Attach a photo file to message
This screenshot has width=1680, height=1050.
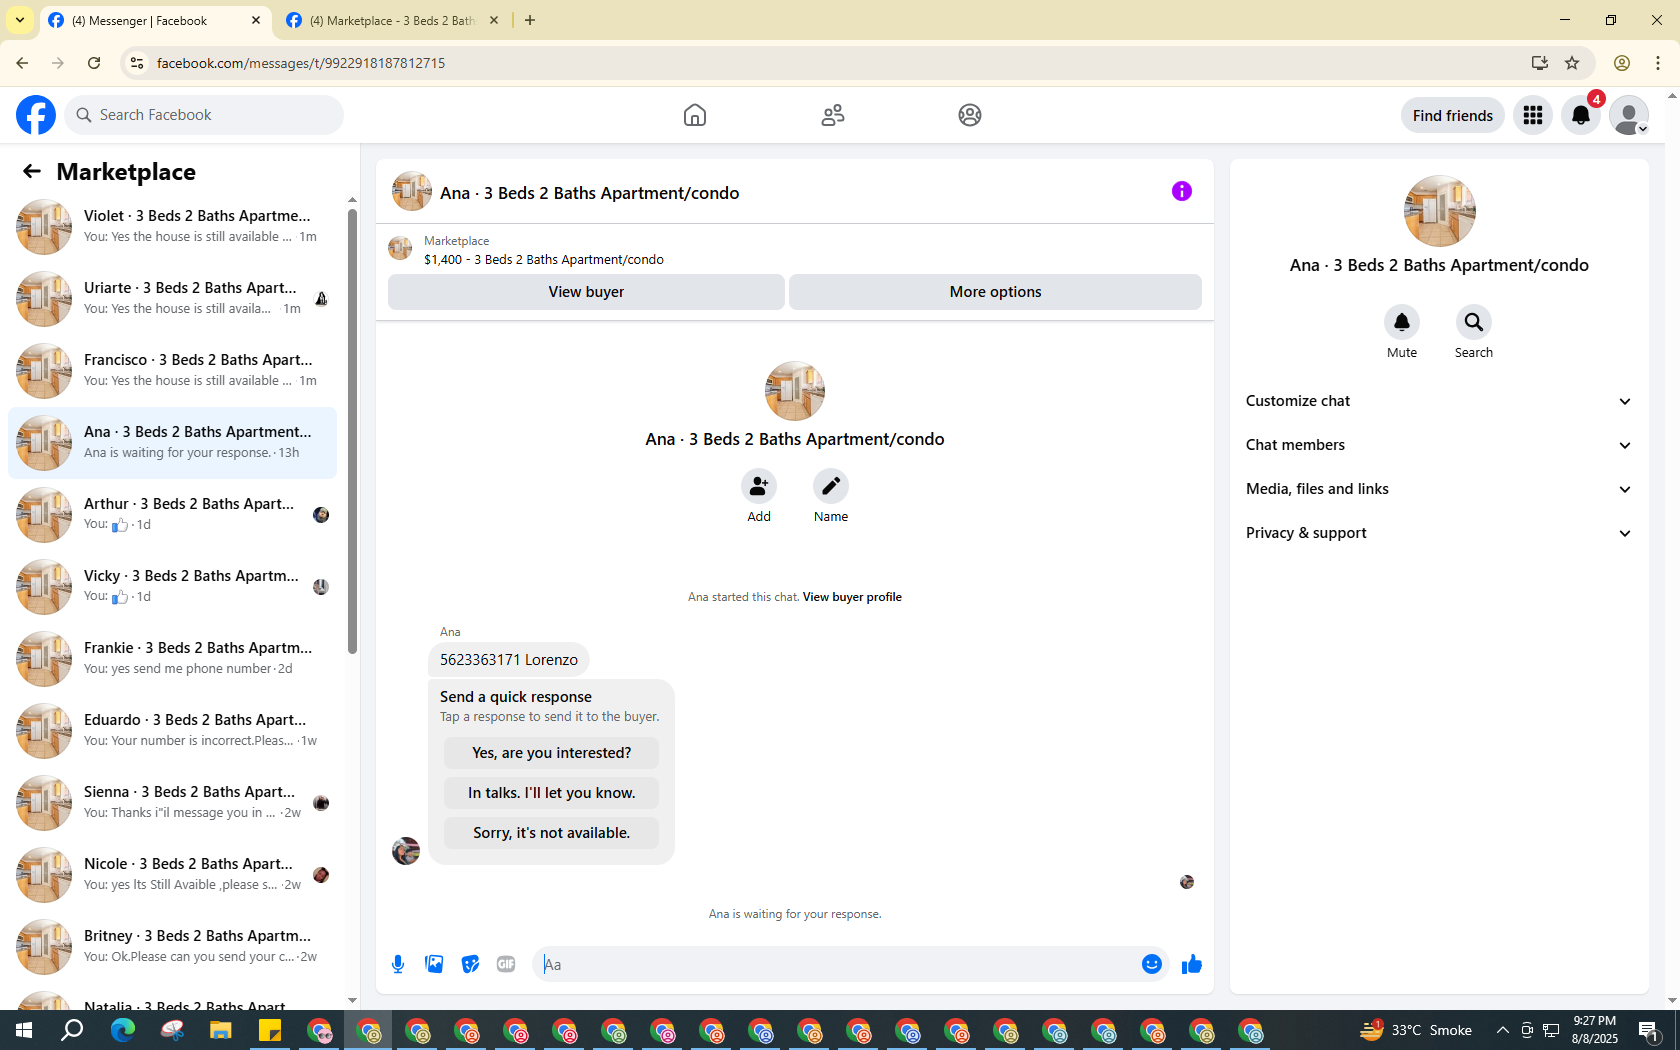(x=434, y=964)
